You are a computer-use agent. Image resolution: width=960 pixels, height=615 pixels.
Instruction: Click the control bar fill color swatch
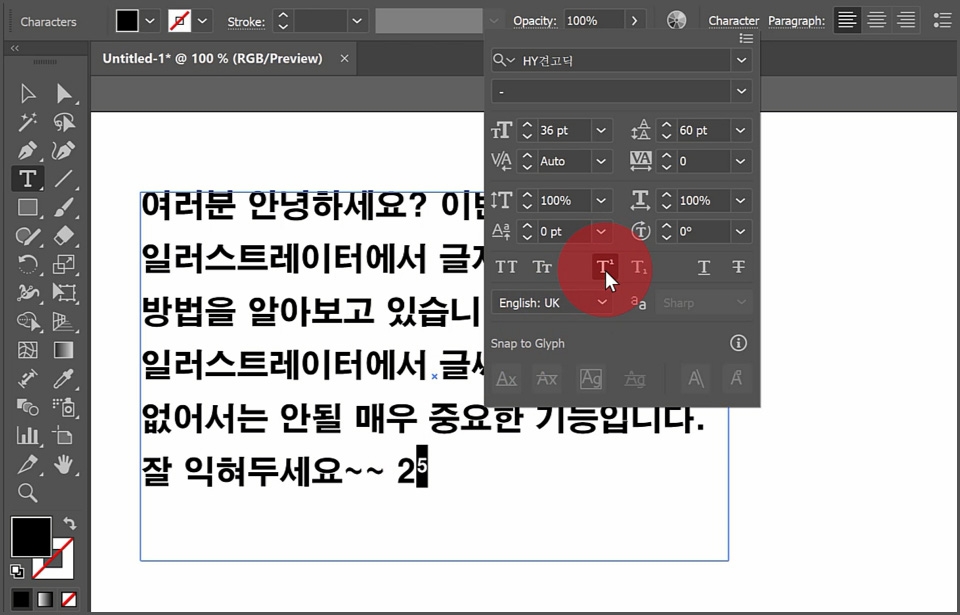pyautogui.click(x=127, y=21)
